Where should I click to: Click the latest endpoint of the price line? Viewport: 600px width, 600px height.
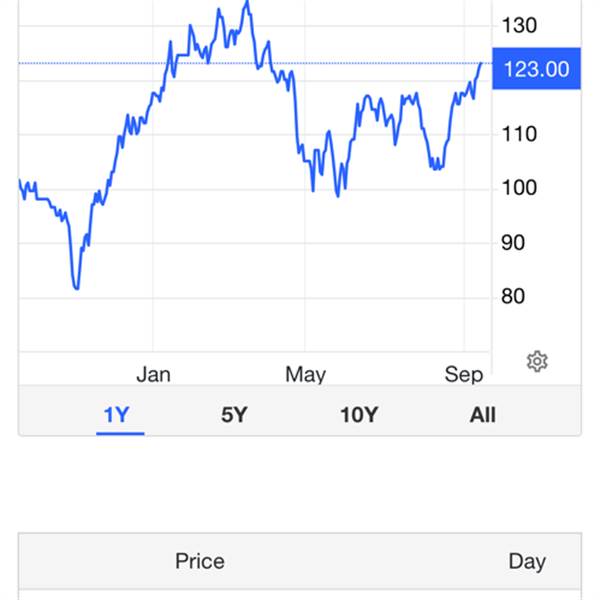481,63
